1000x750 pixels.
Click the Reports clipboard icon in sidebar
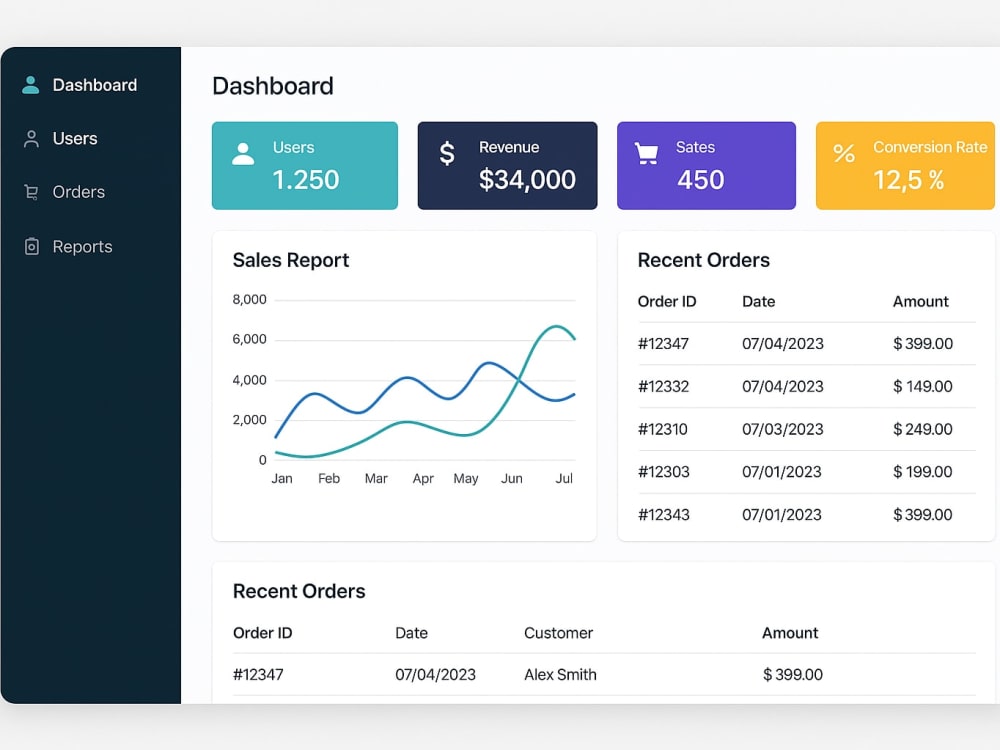[x=31, y=246]
